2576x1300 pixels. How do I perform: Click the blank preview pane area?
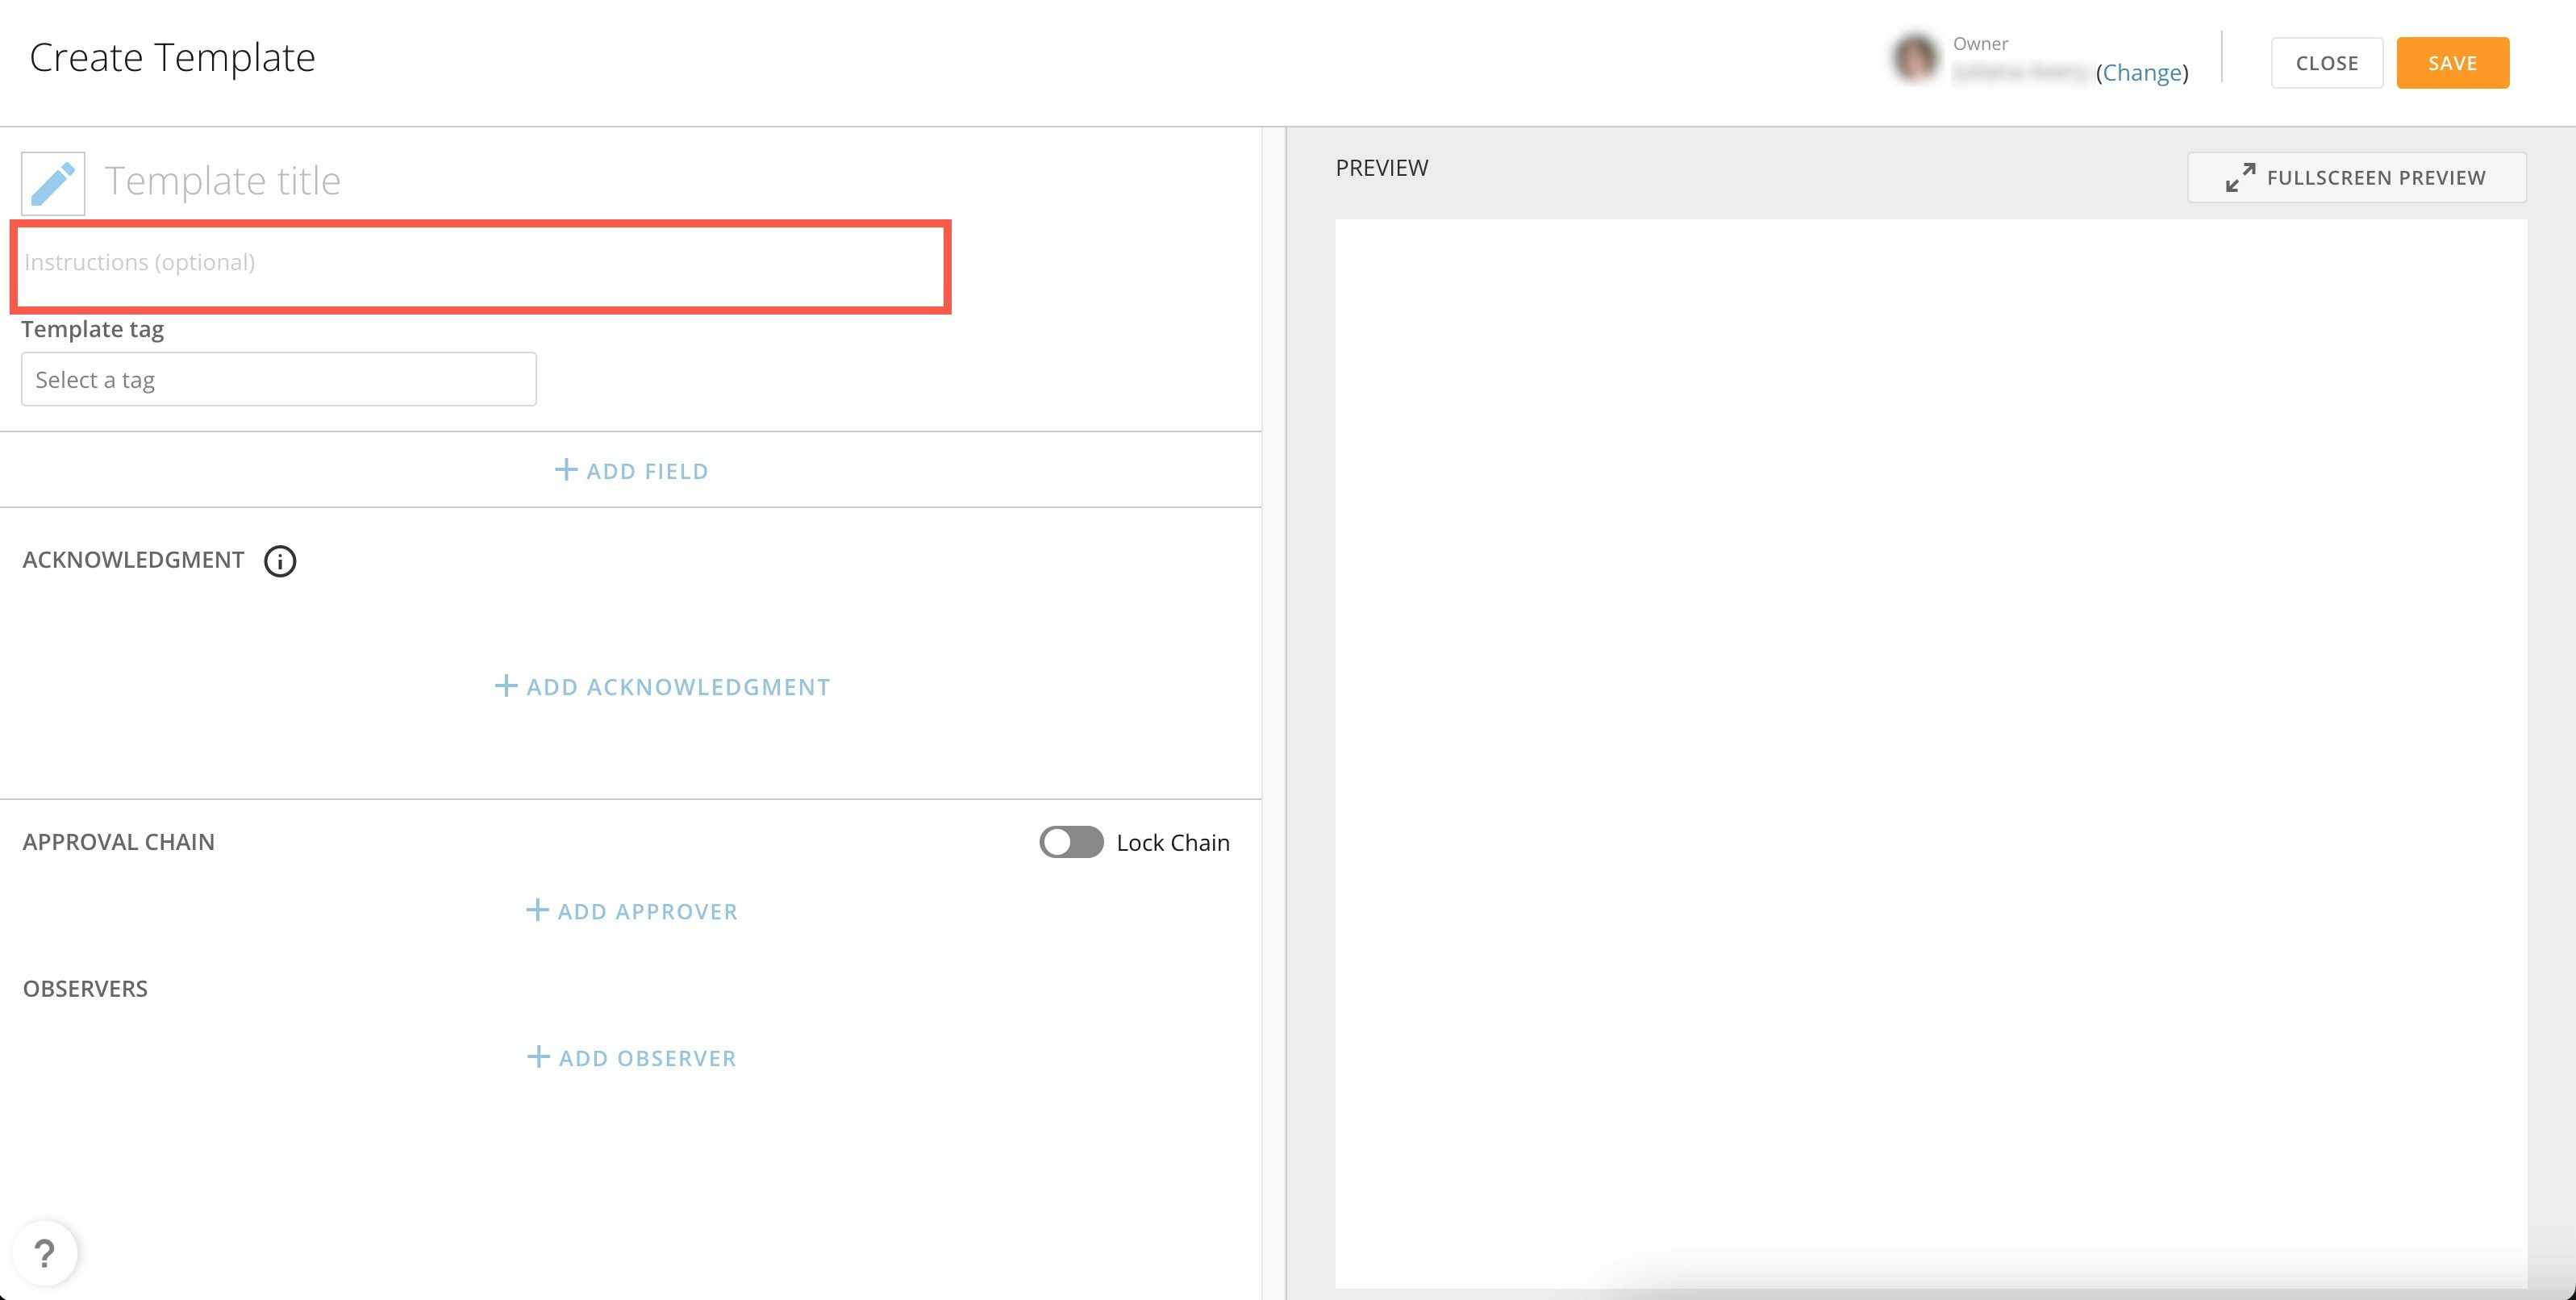(1930, 750)
